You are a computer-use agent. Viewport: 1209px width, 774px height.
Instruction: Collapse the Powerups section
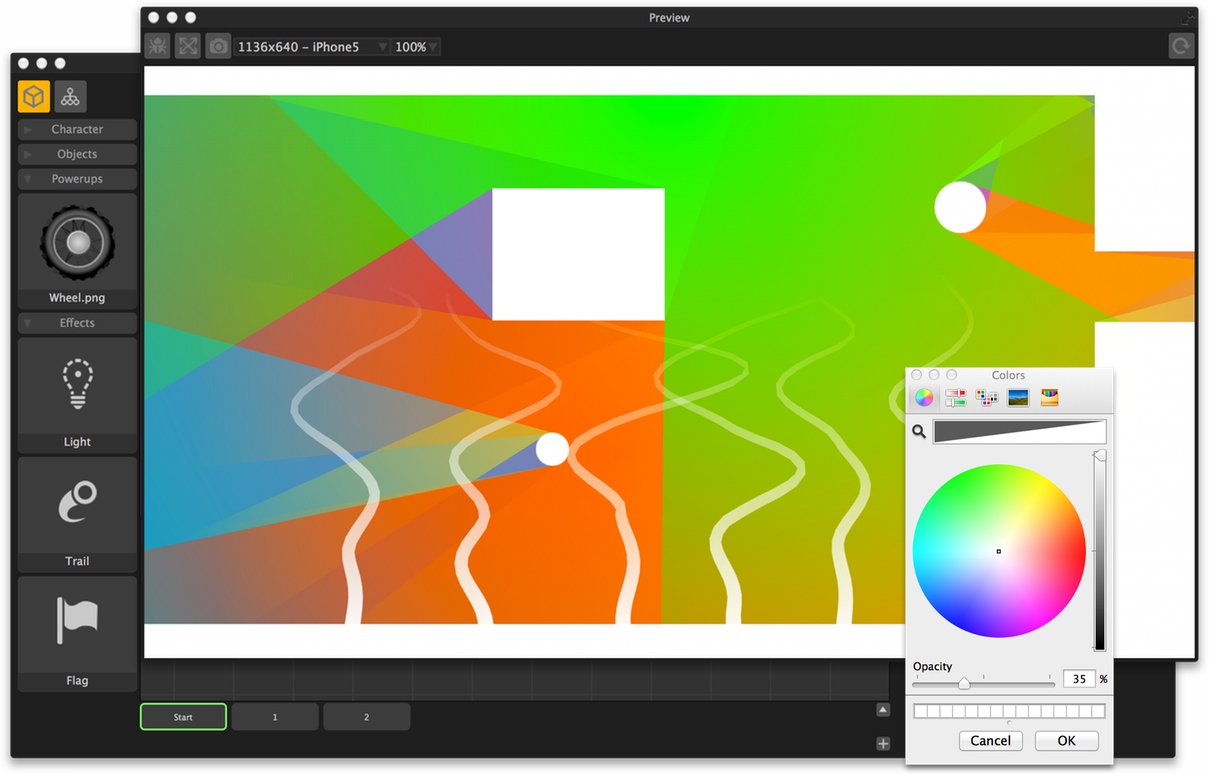pyautogui.click(x=77, y=179)
